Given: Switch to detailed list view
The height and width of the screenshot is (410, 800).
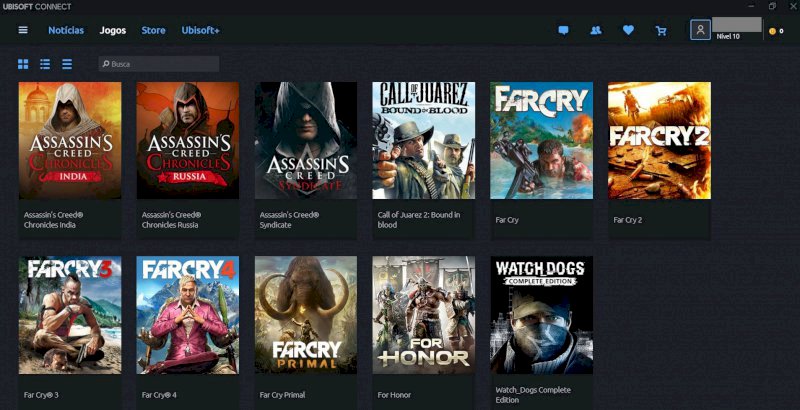Looking at the screenshot, I should point(45,64).
